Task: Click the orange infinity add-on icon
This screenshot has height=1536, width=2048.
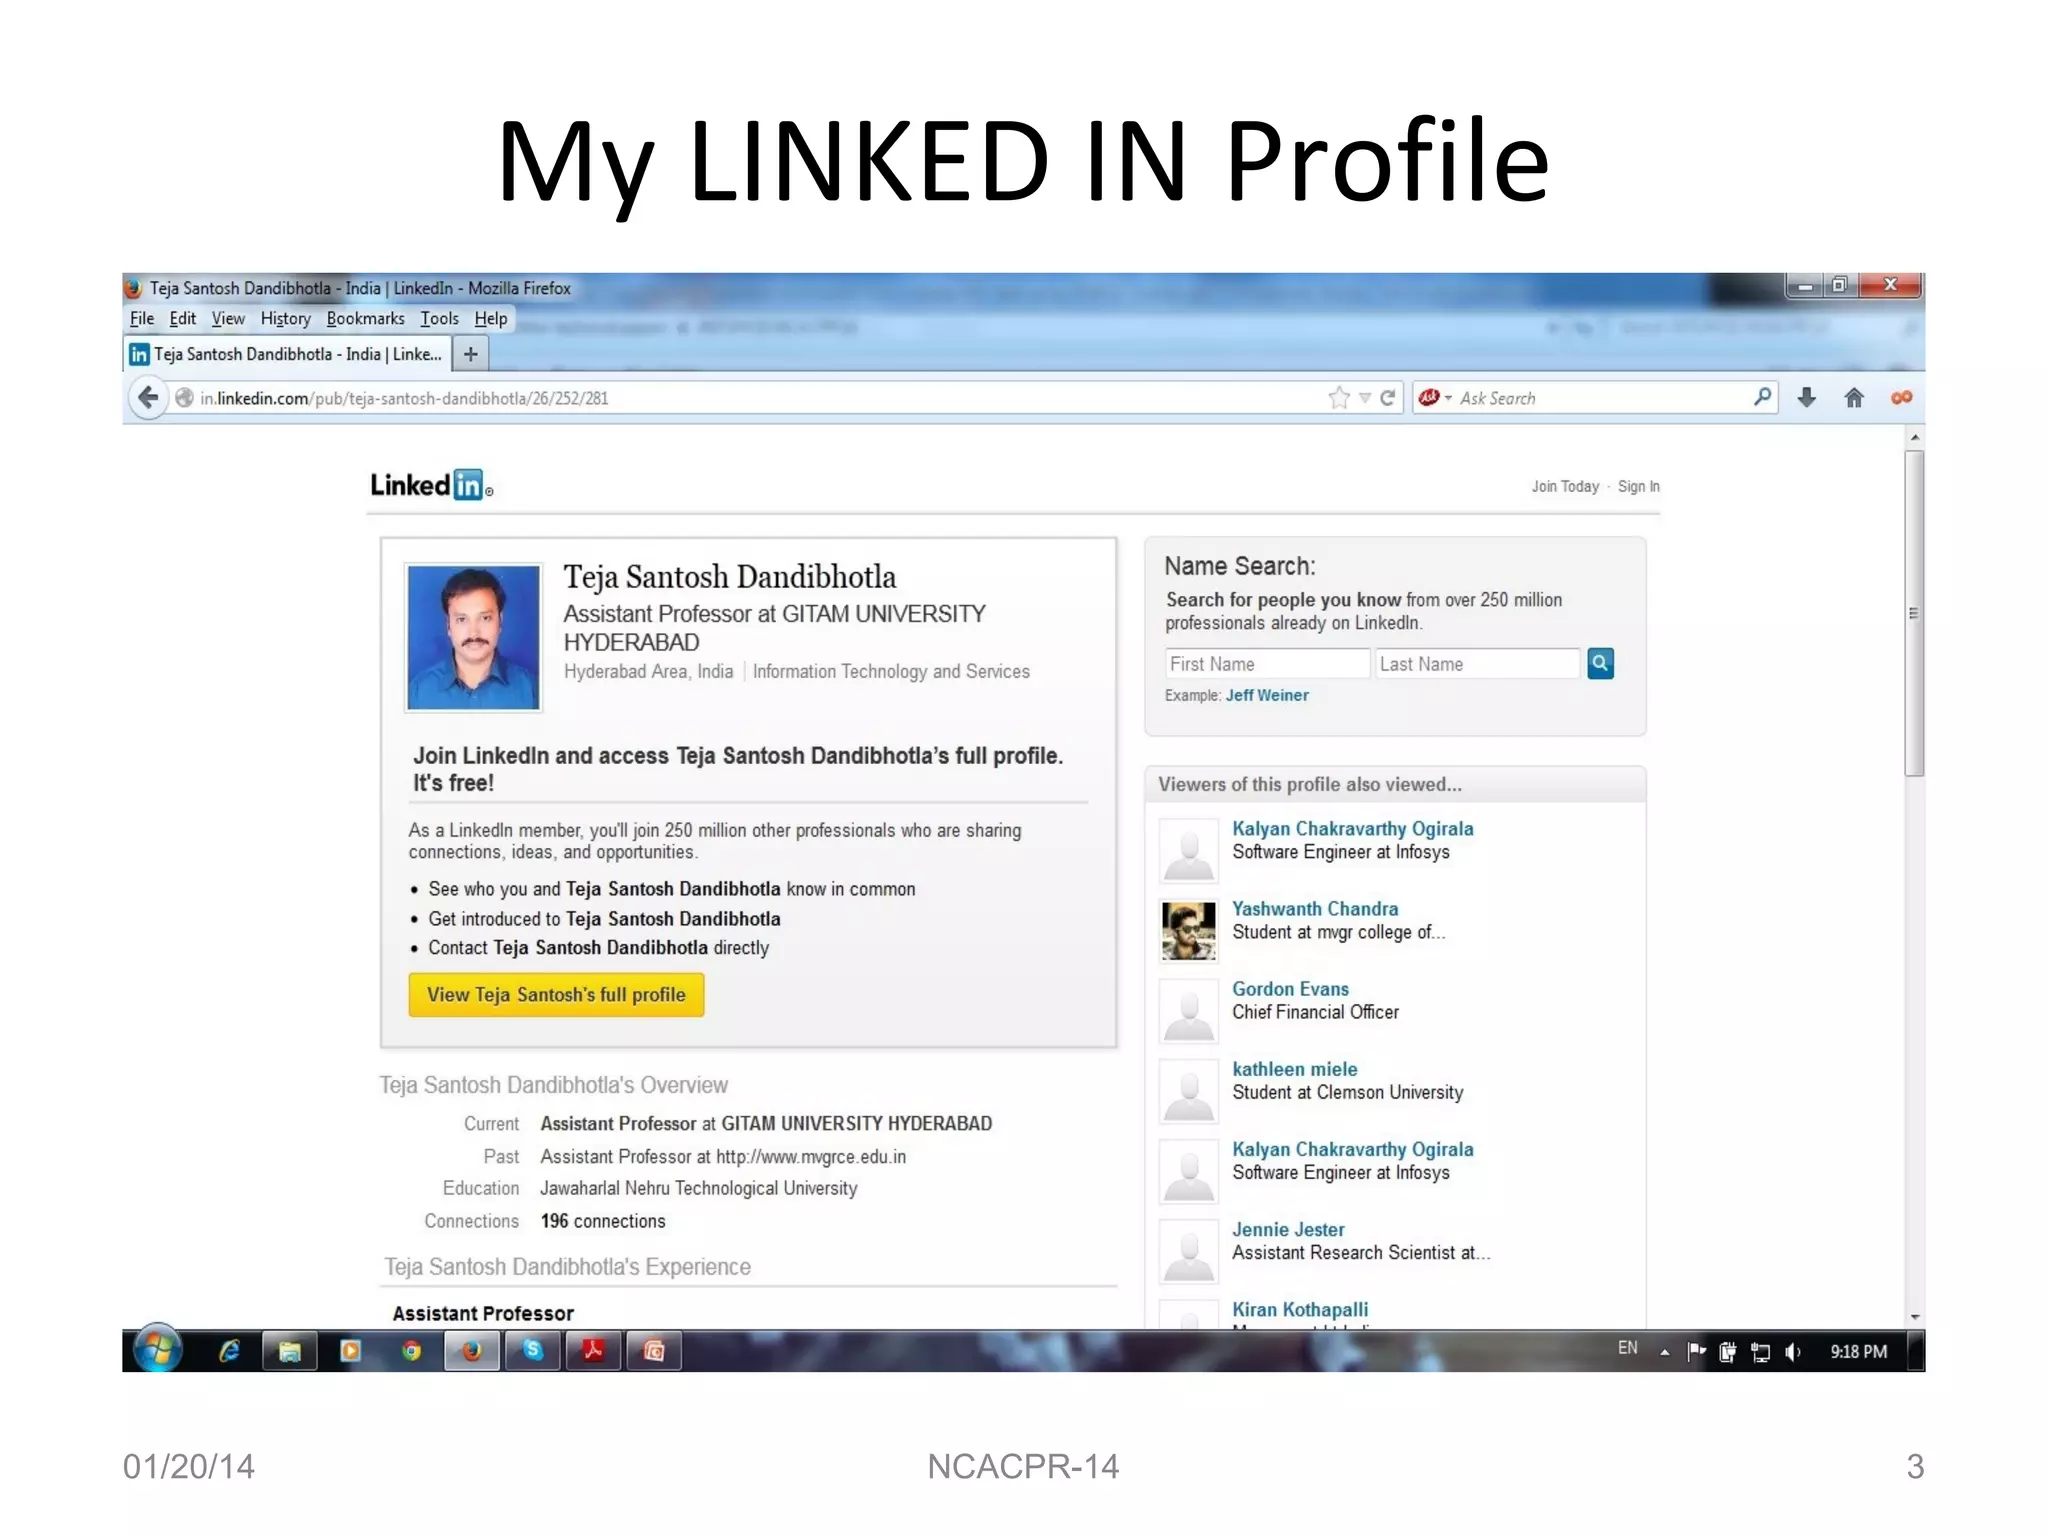Action: tap(1901, 398)
